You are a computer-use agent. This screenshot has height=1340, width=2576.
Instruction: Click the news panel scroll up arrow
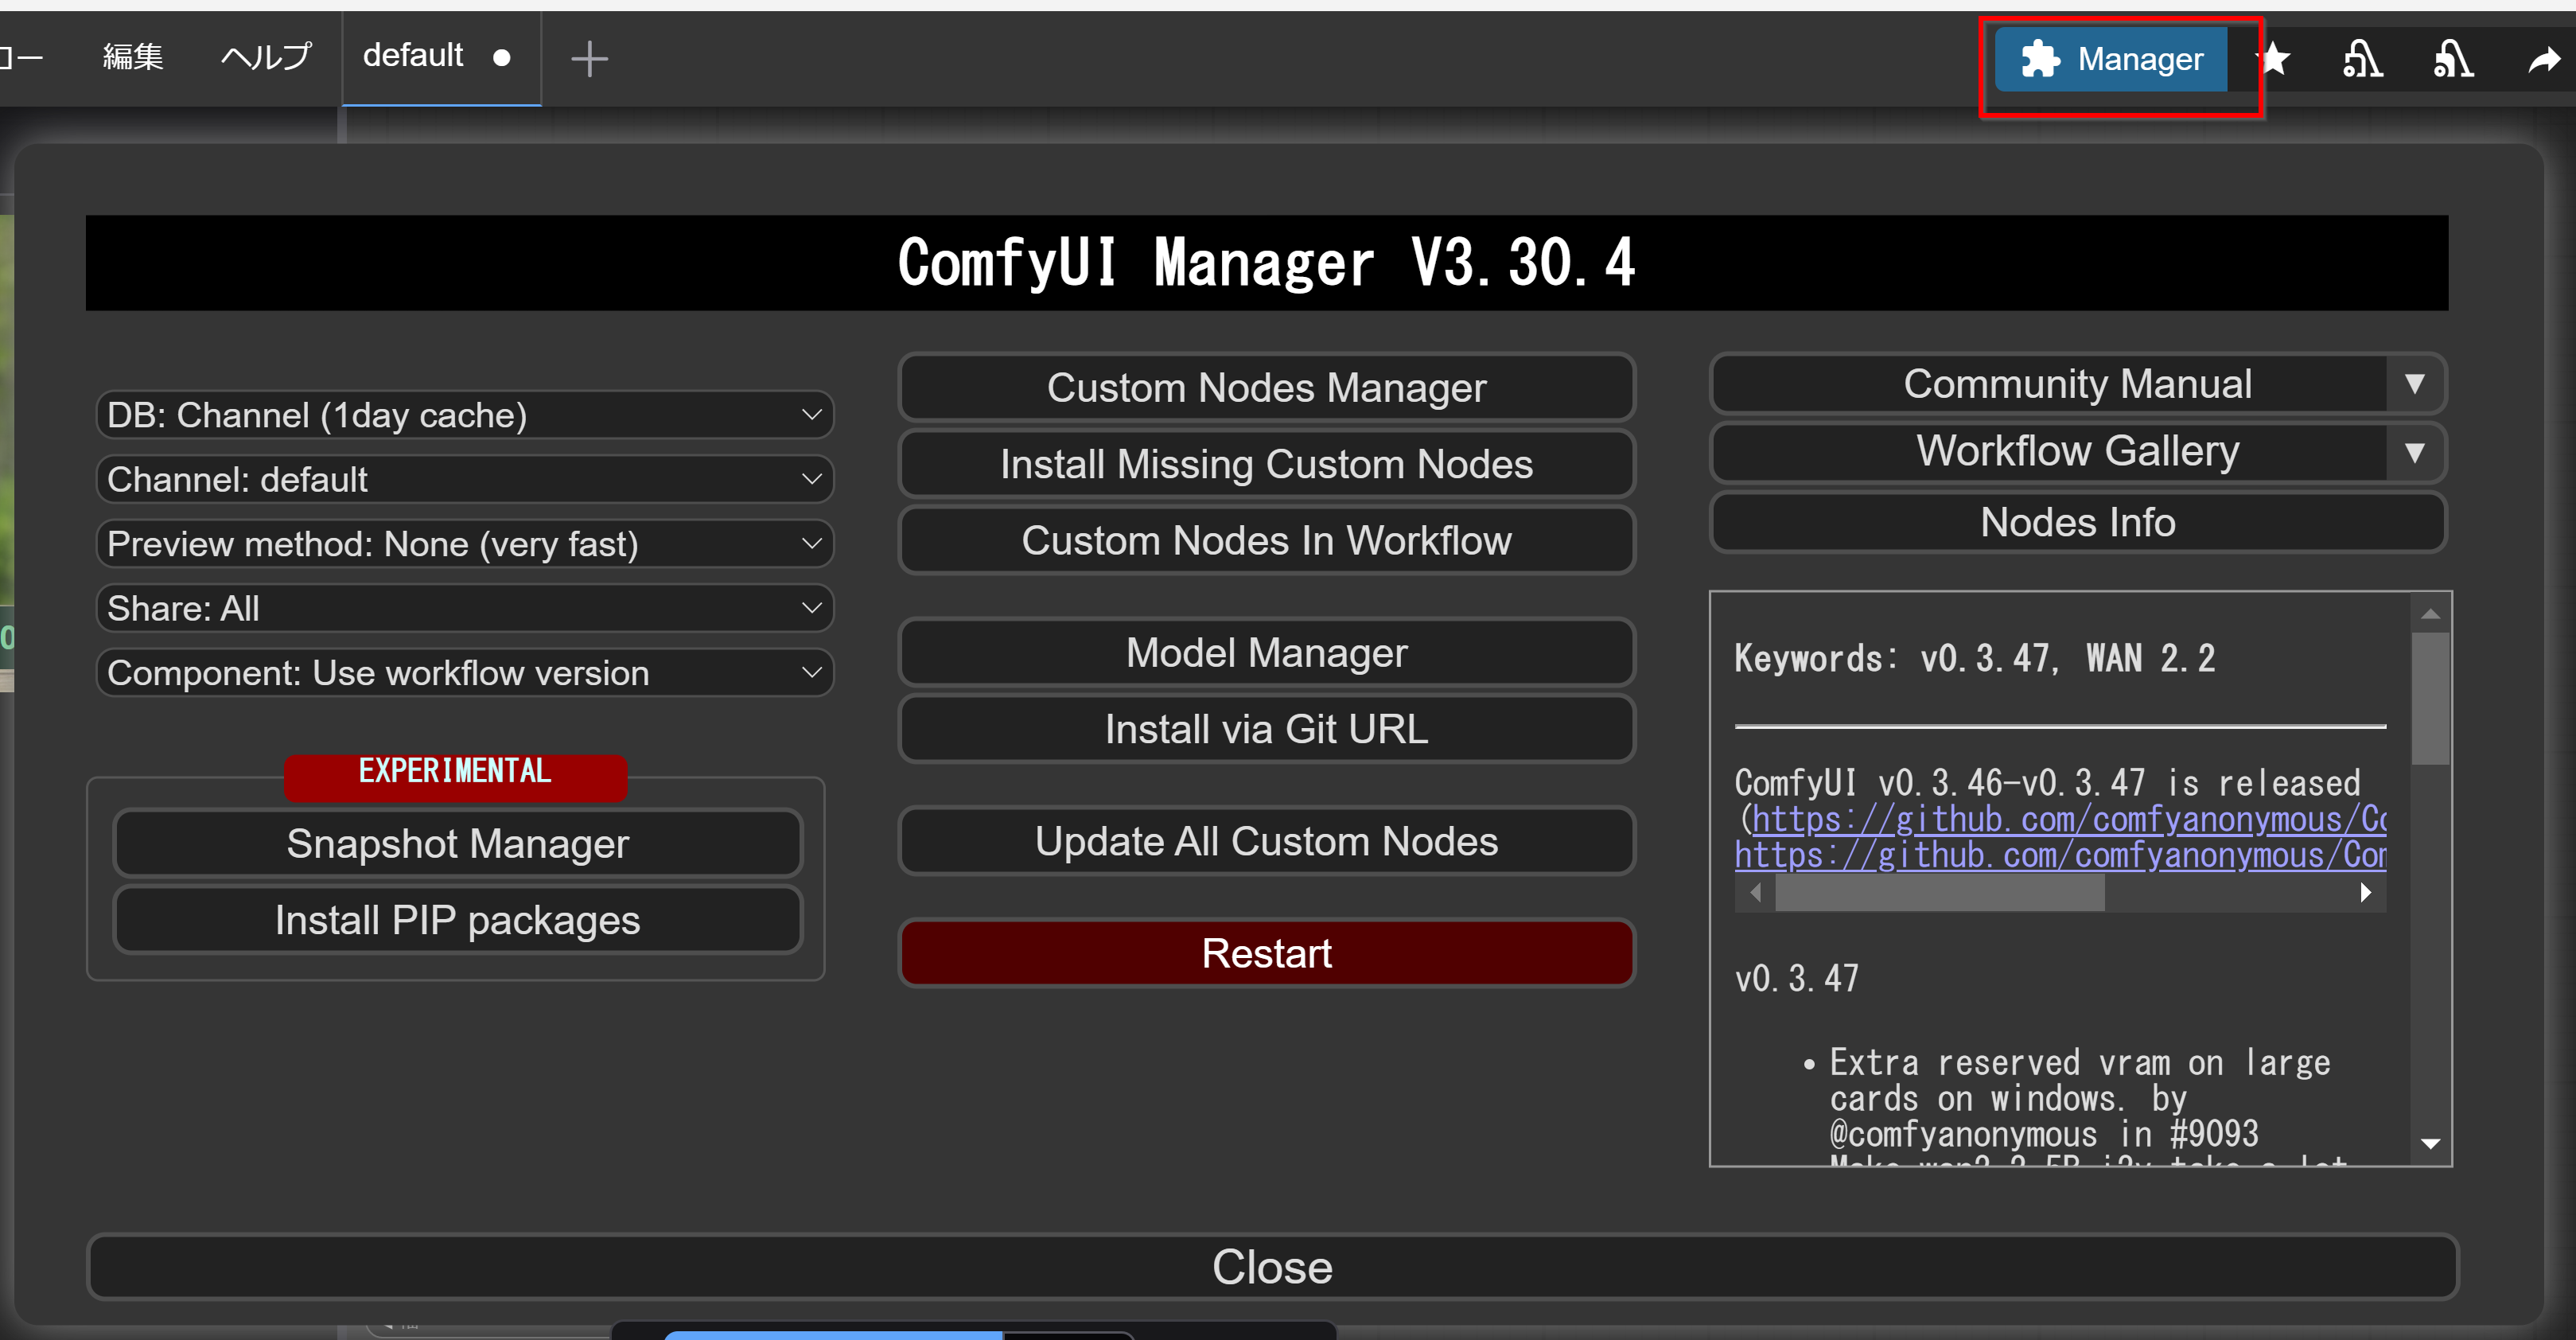[x=2430, y=613]
